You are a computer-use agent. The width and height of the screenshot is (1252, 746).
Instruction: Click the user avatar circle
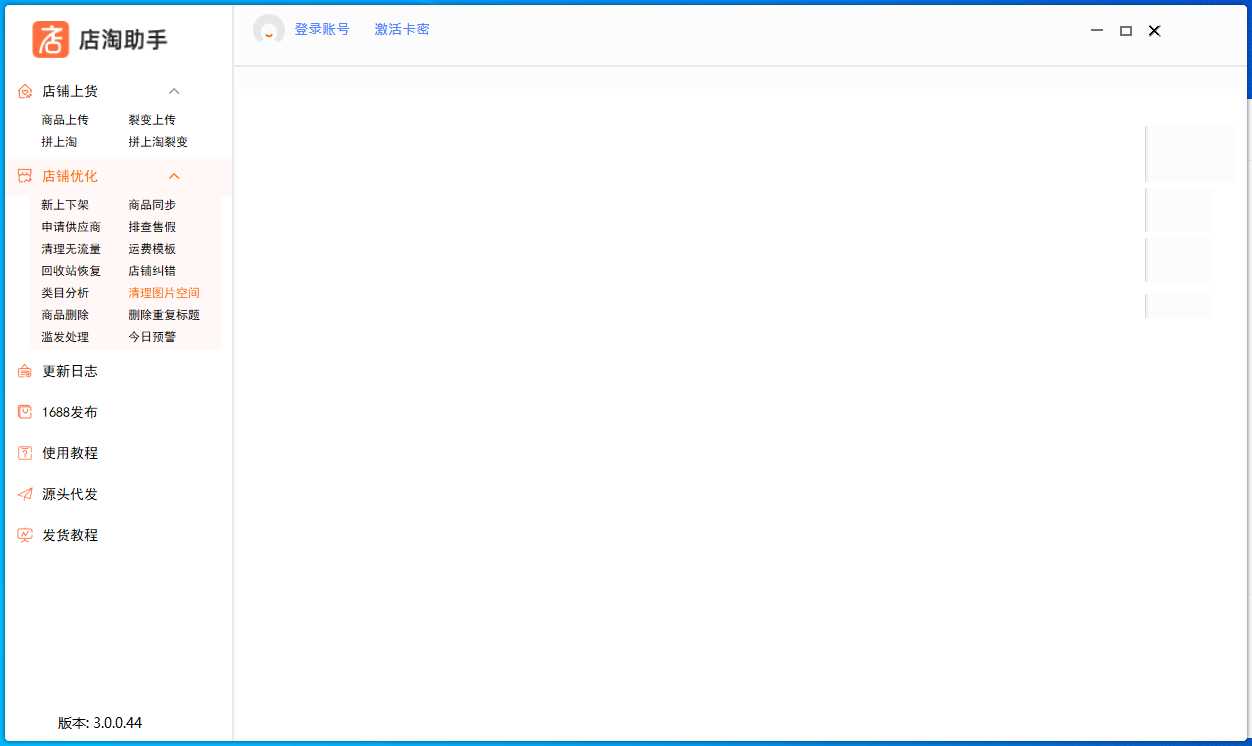coord(268,30)
